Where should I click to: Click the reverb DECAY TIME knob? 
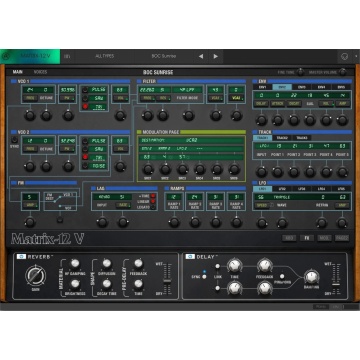[107, 284]
